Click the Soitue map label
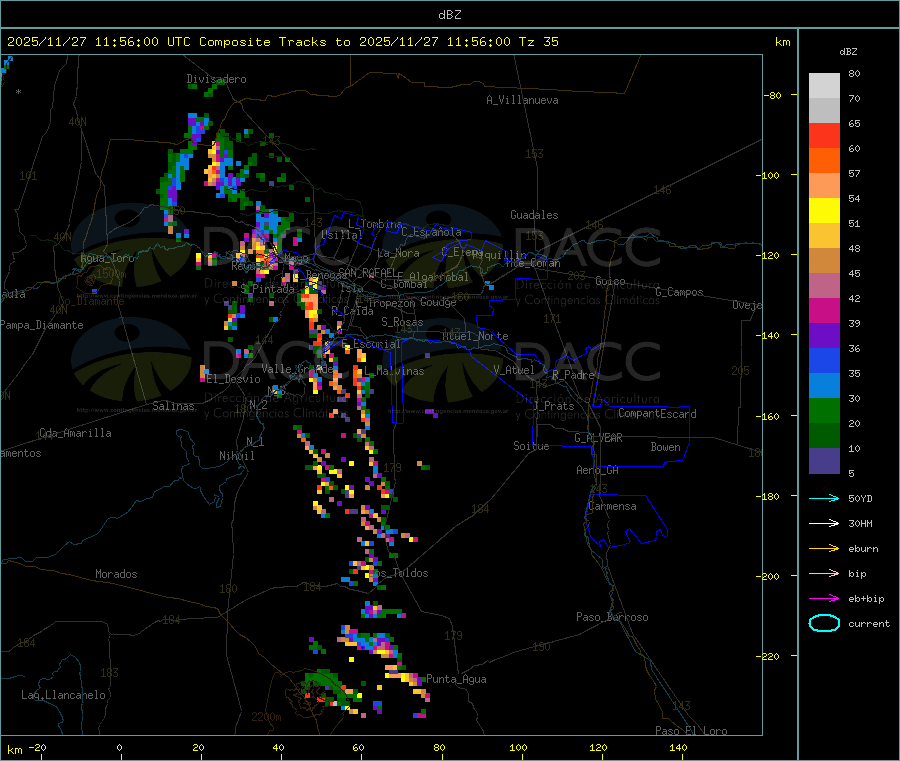The height and width of the screenshot is (761, 900). click(531, 446)
